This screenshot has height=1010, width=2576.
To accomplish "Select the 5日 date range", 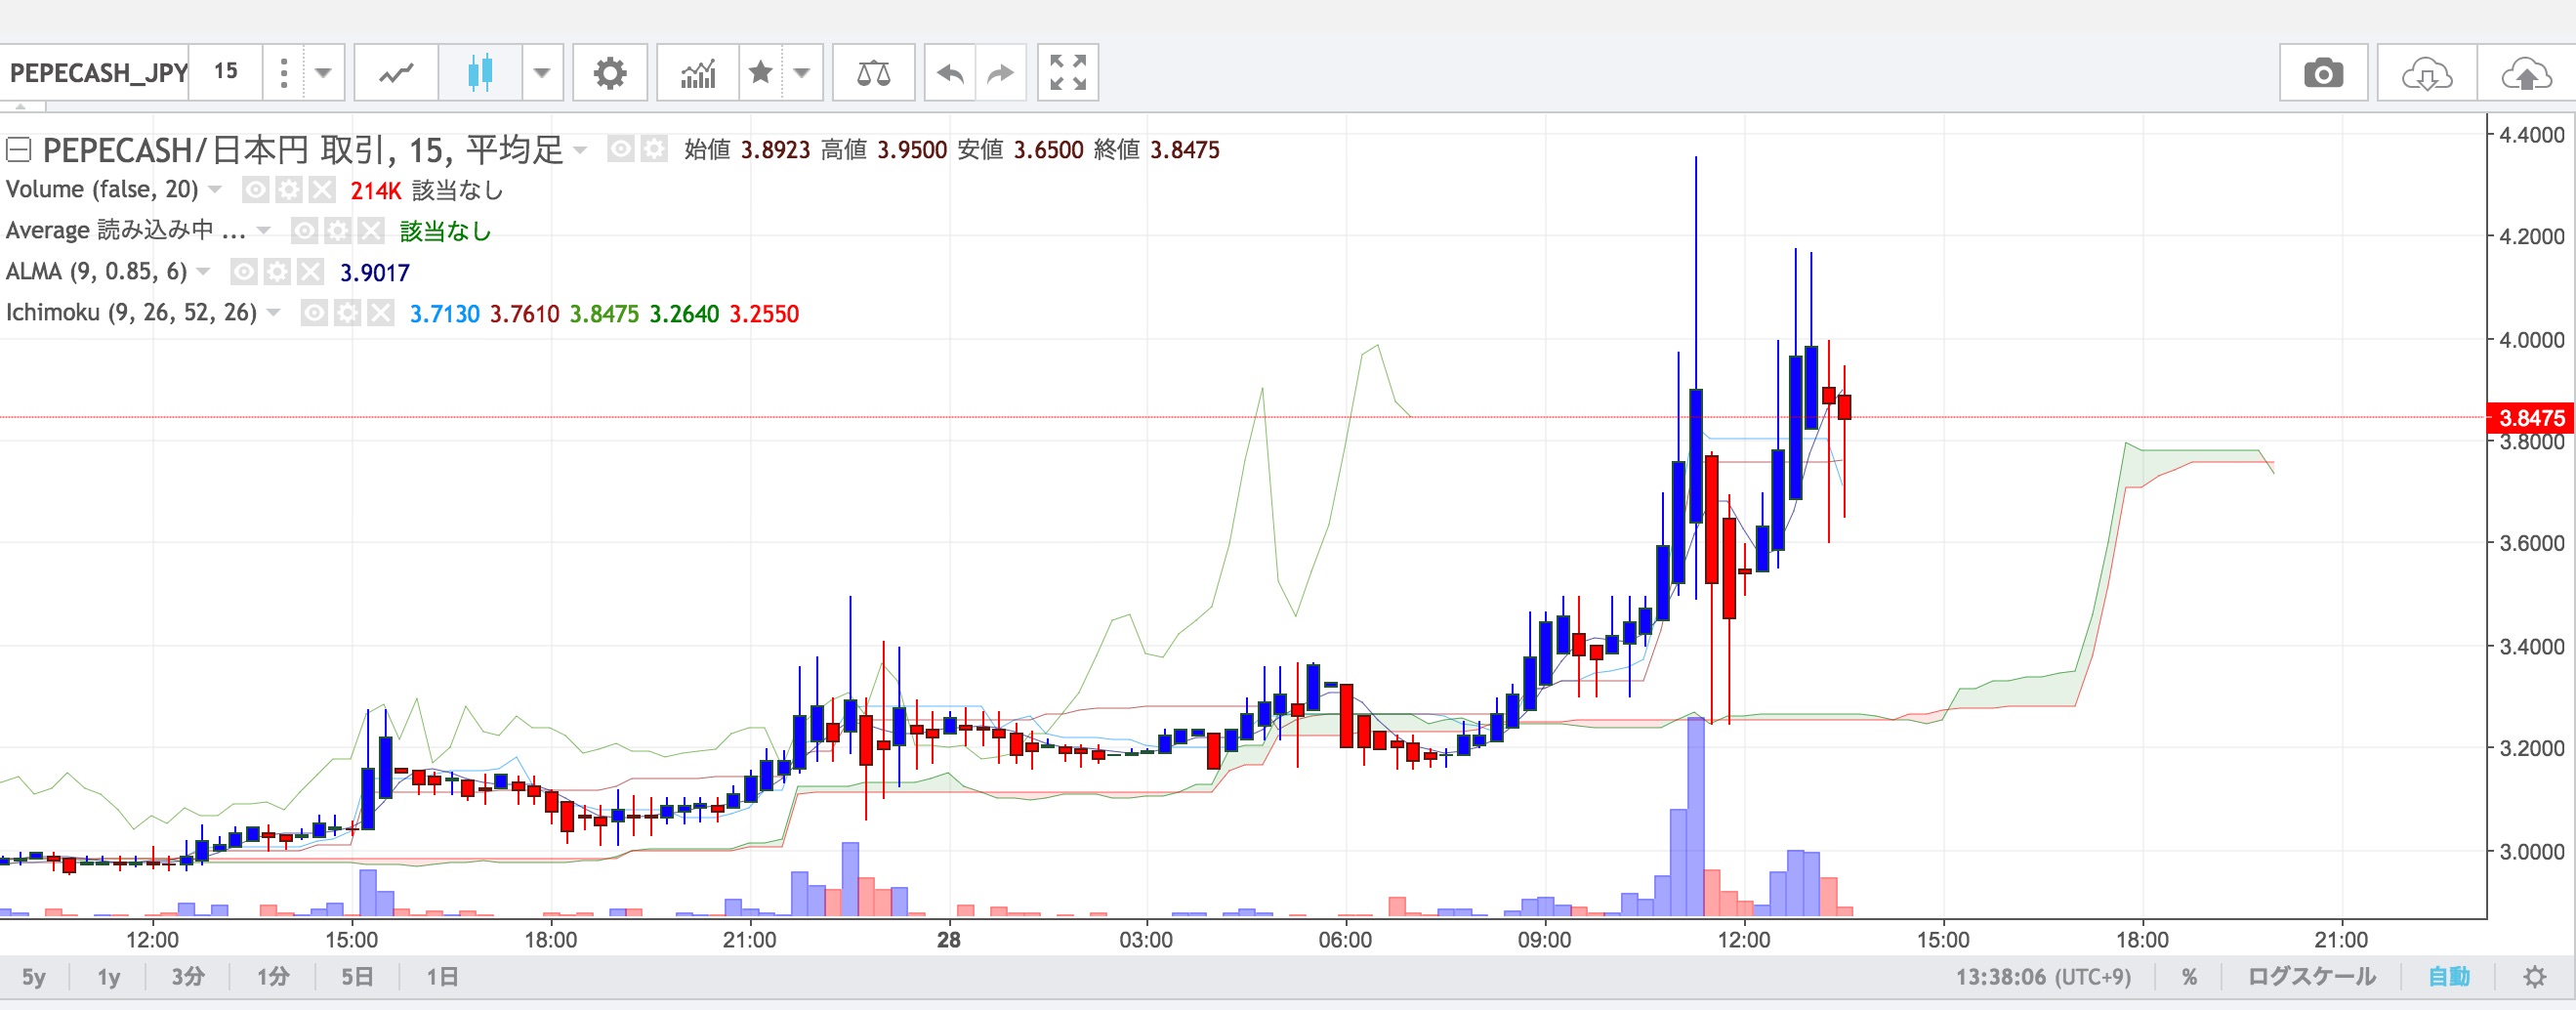I will (x=357, y=977).
